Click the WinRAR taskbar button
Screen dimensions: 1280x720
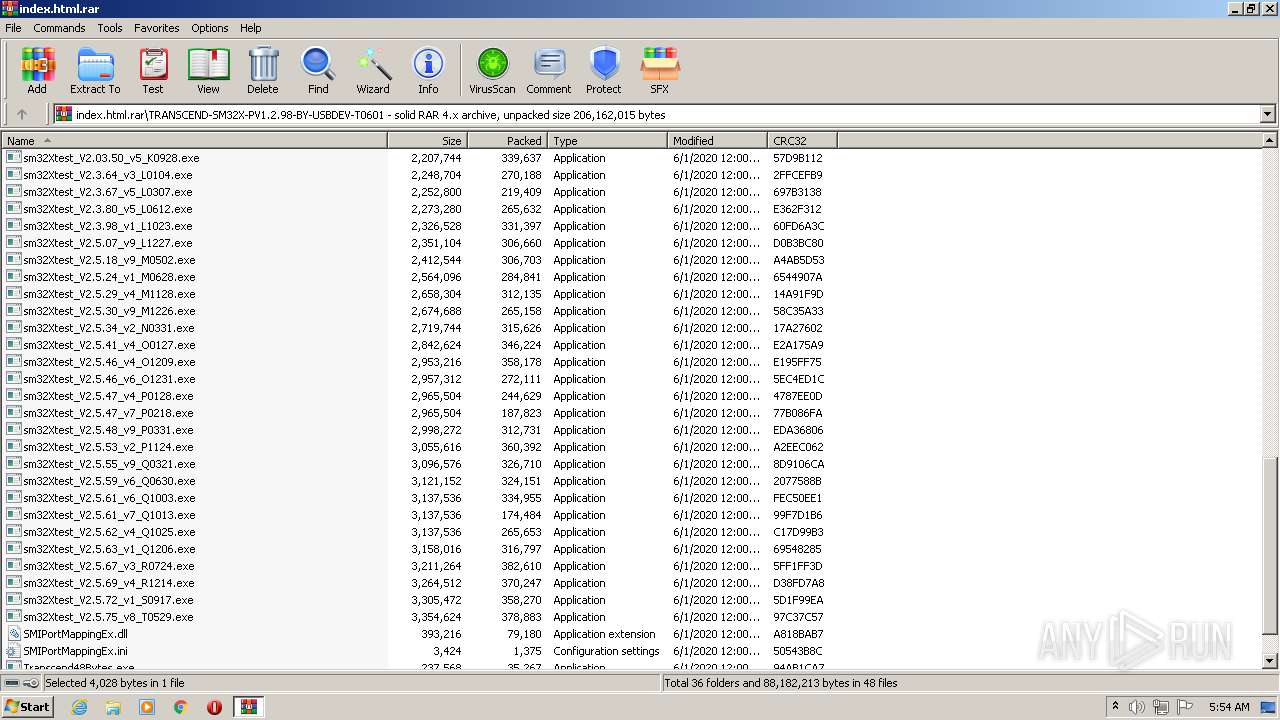pyautogui.click(x=249, y=707)
